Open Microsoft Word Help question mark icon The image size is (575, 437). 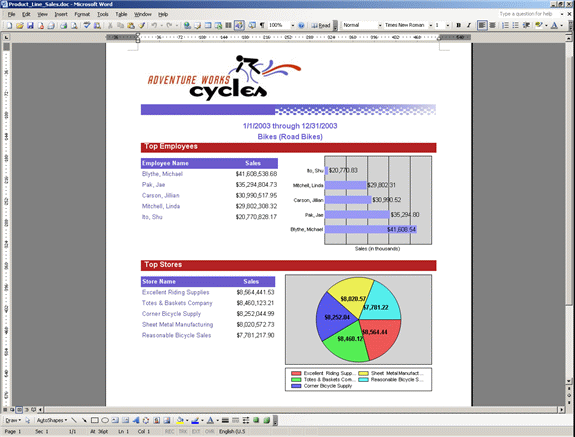[x=301, y=25]
